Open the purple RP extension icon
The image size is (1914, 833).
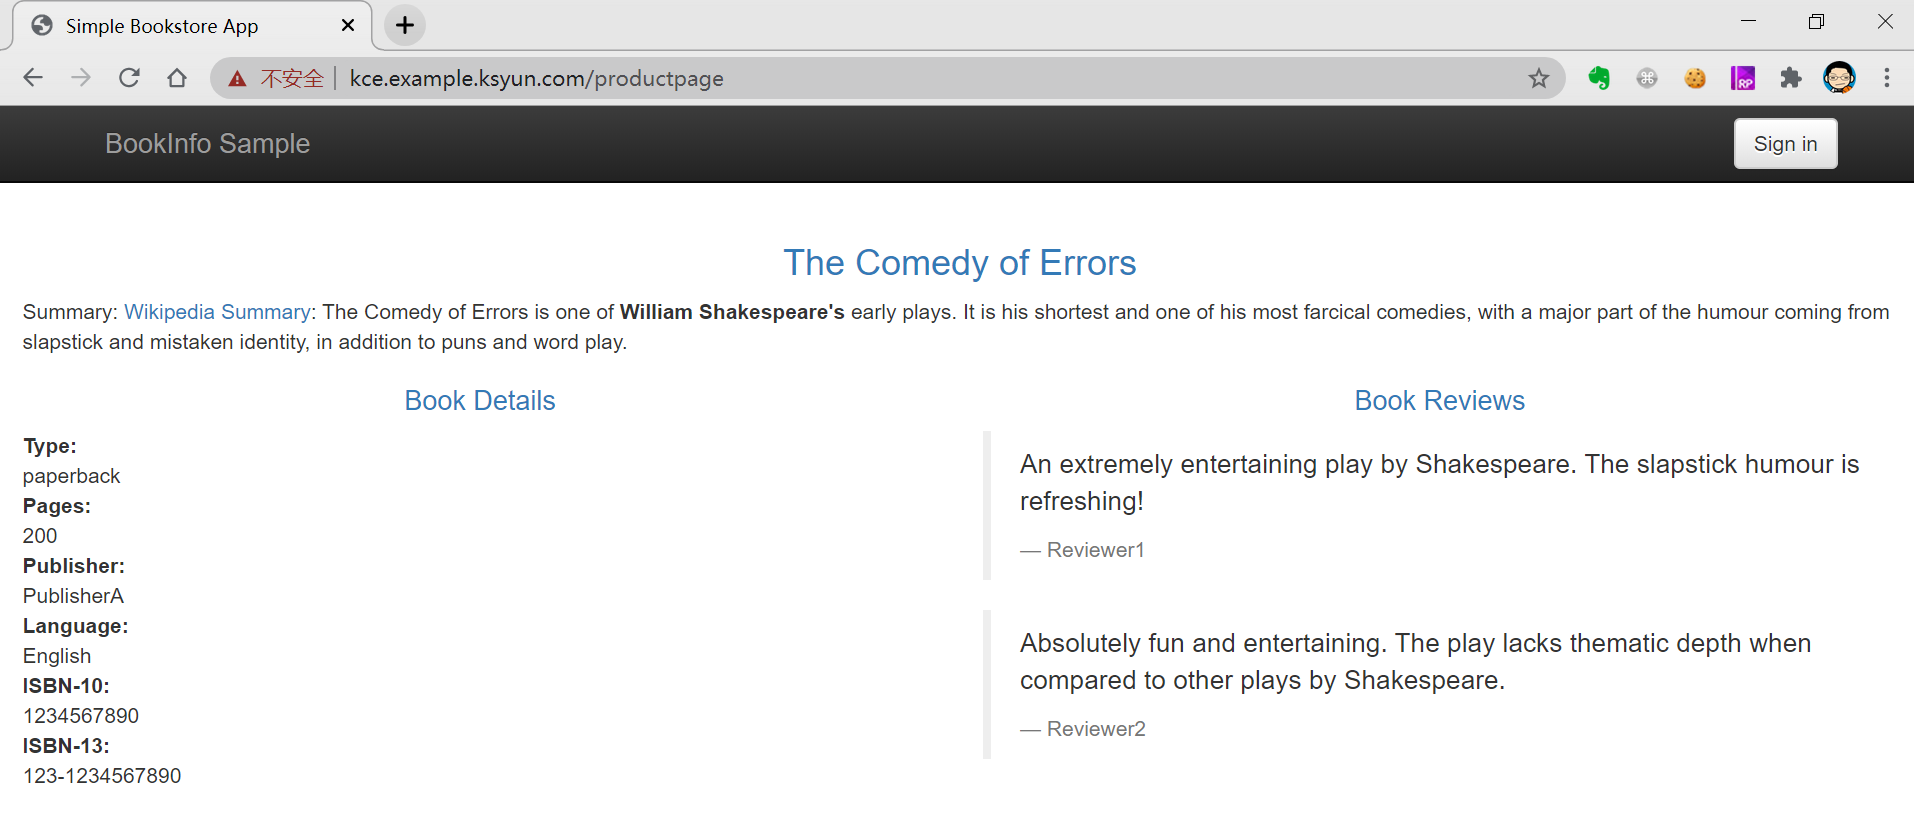pyautogui.click(x=1743, y=78)
